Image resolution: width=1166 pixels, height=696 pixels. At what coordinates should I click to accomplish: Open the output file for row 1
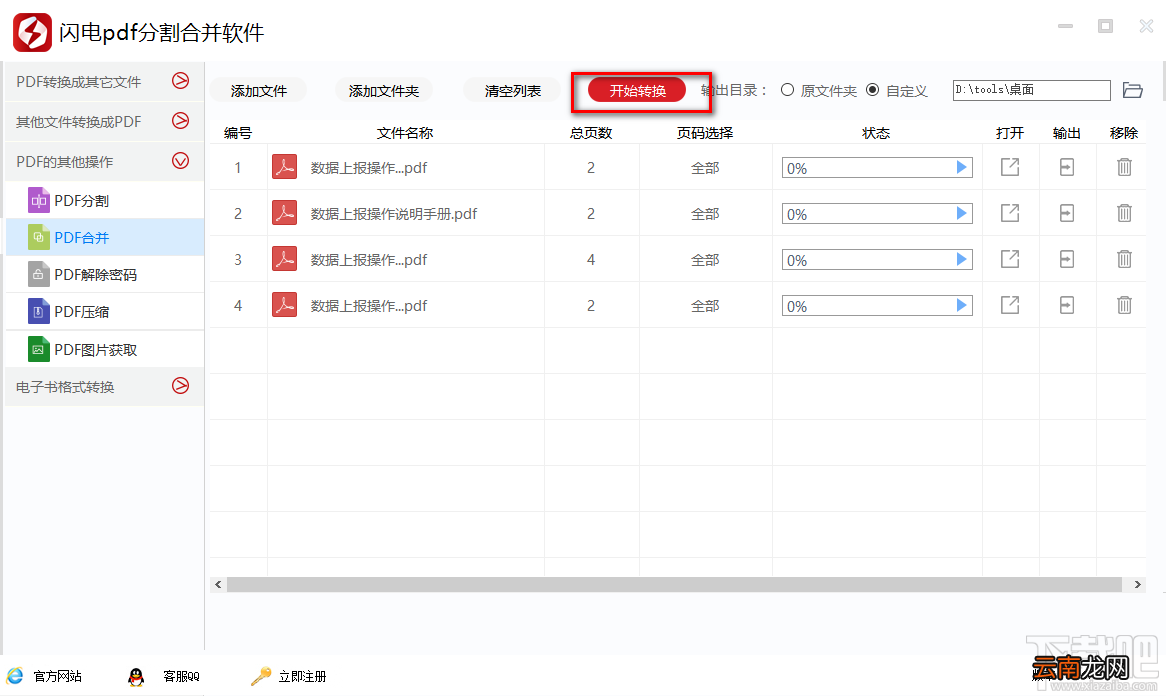1010,167
